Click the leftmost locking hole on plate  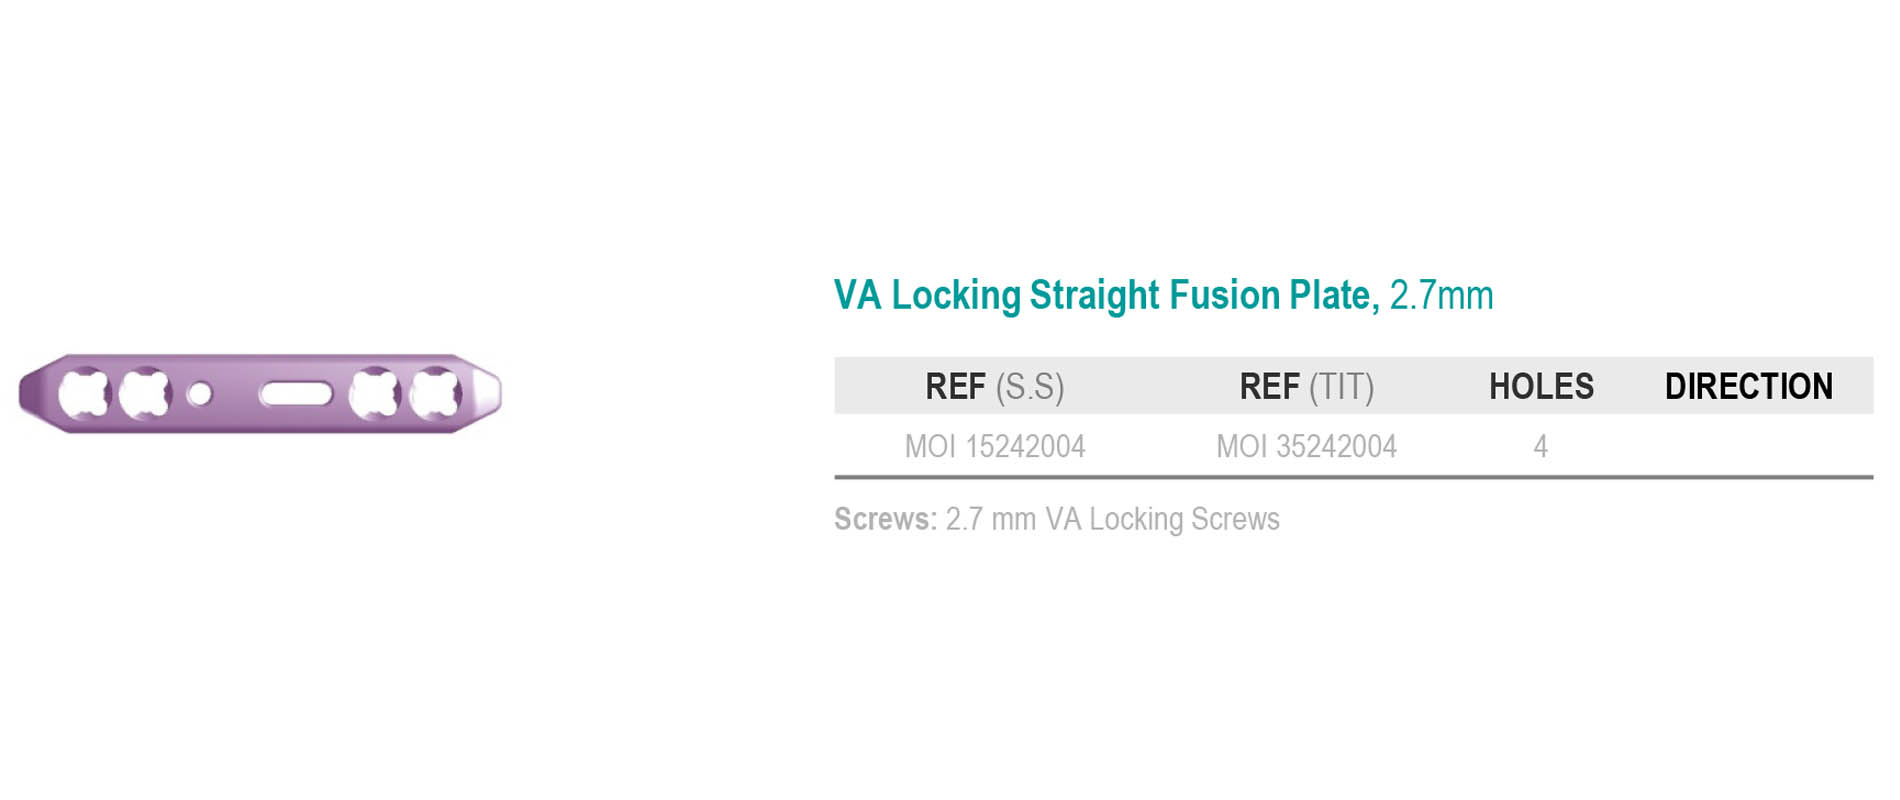84,393
